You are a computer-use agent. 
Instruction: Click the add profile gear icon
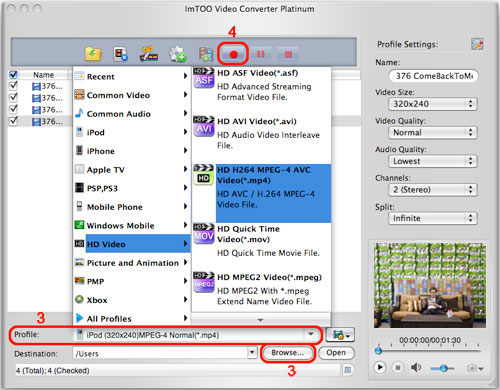pyautogui.click(x=177, y=54)
